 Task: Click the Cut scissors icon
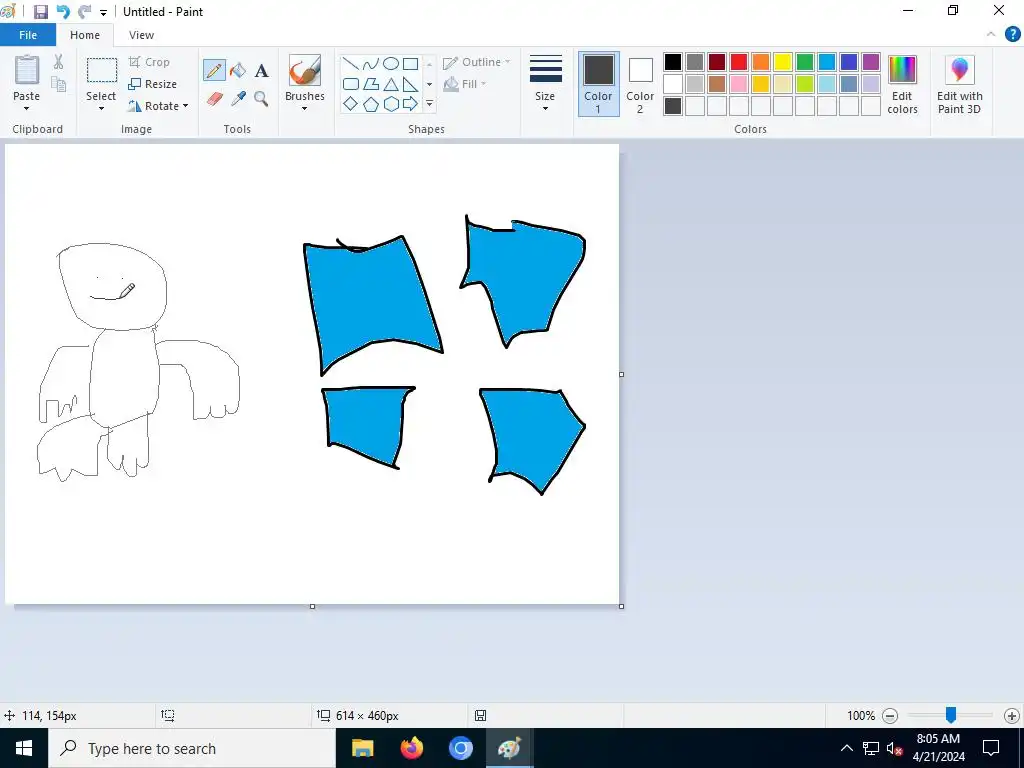coord(58,61)
